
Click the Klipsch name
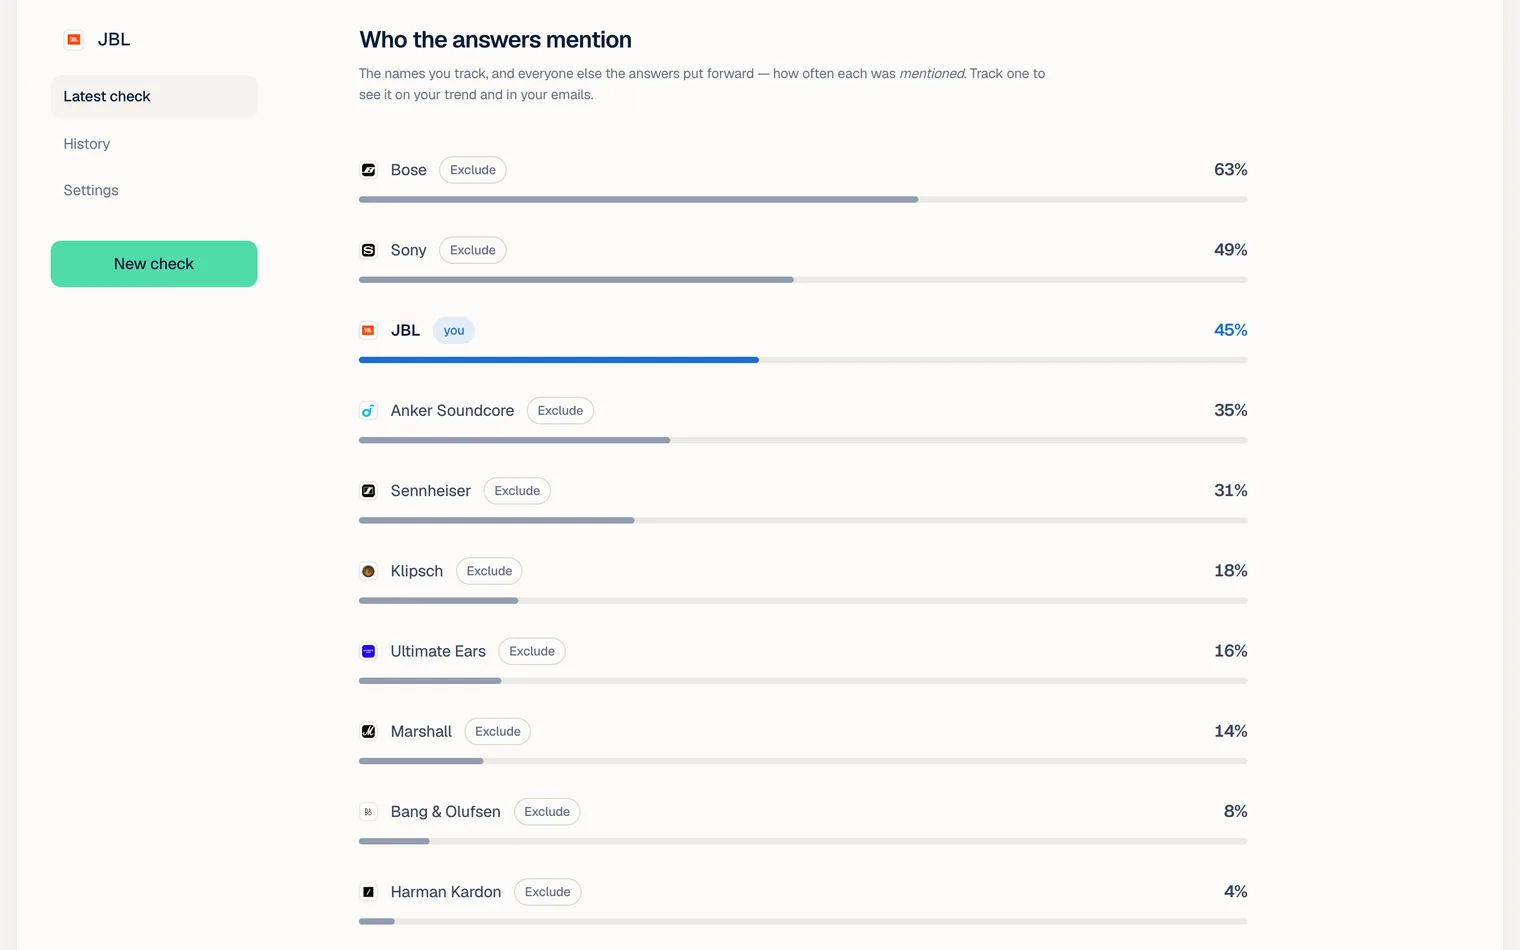pyautogui.click(x=417, y=571)
